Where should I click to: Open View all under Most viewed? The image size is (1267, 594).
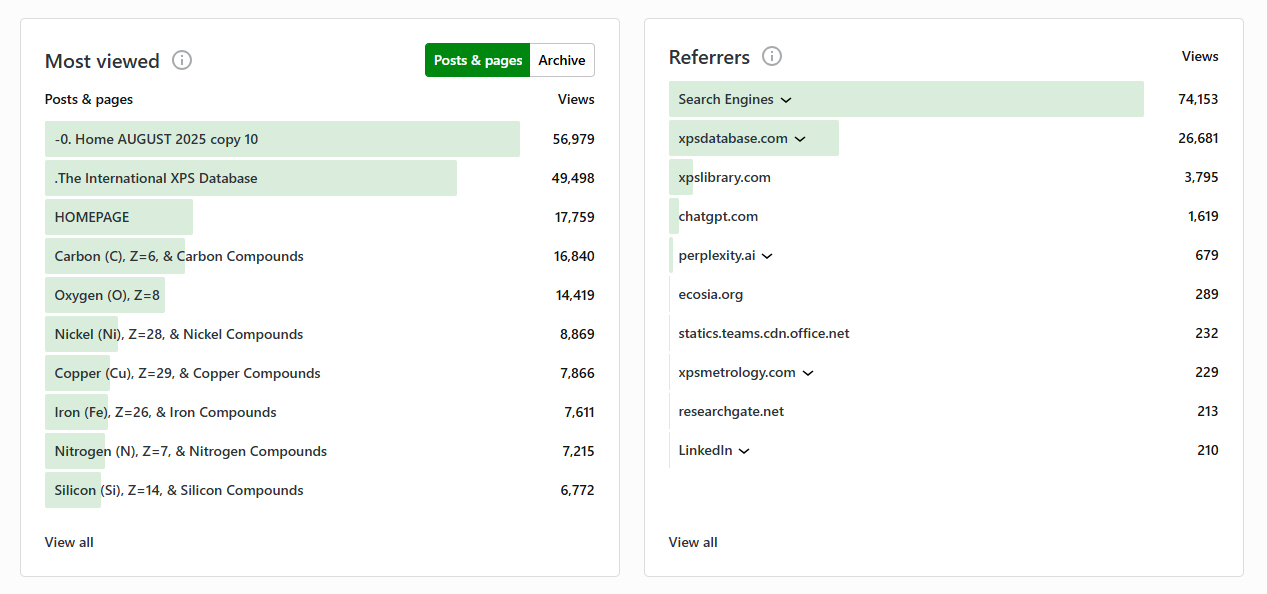point(69,542)
